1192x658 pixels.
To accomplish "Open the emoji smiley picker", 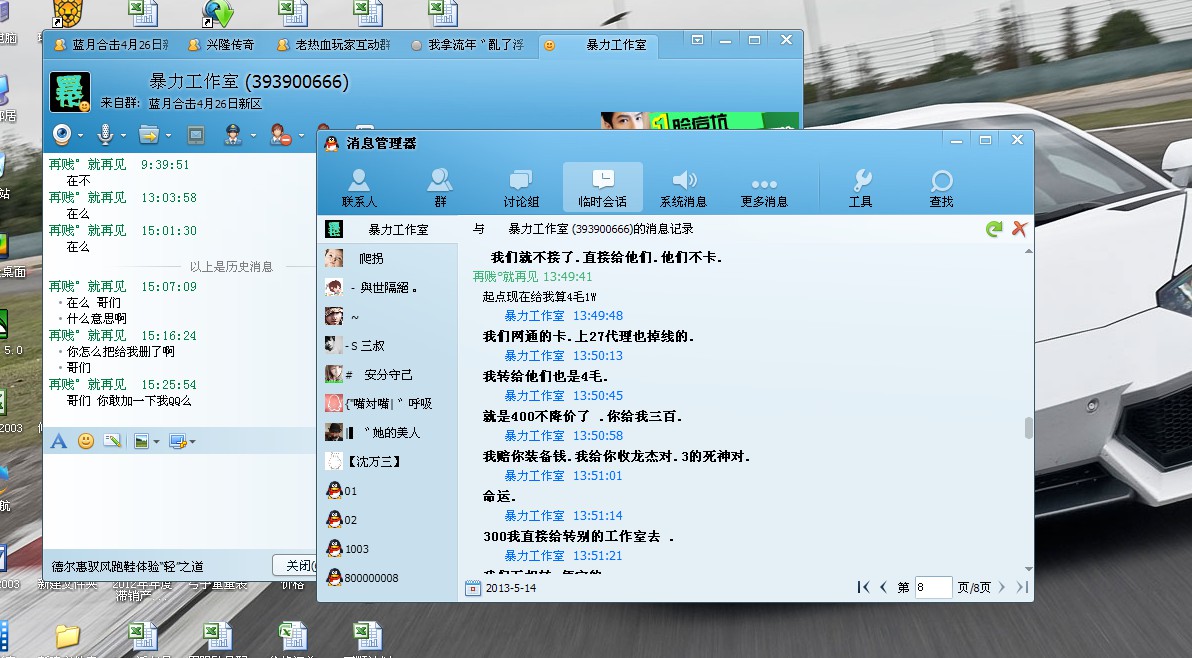I will click(86, 441).
